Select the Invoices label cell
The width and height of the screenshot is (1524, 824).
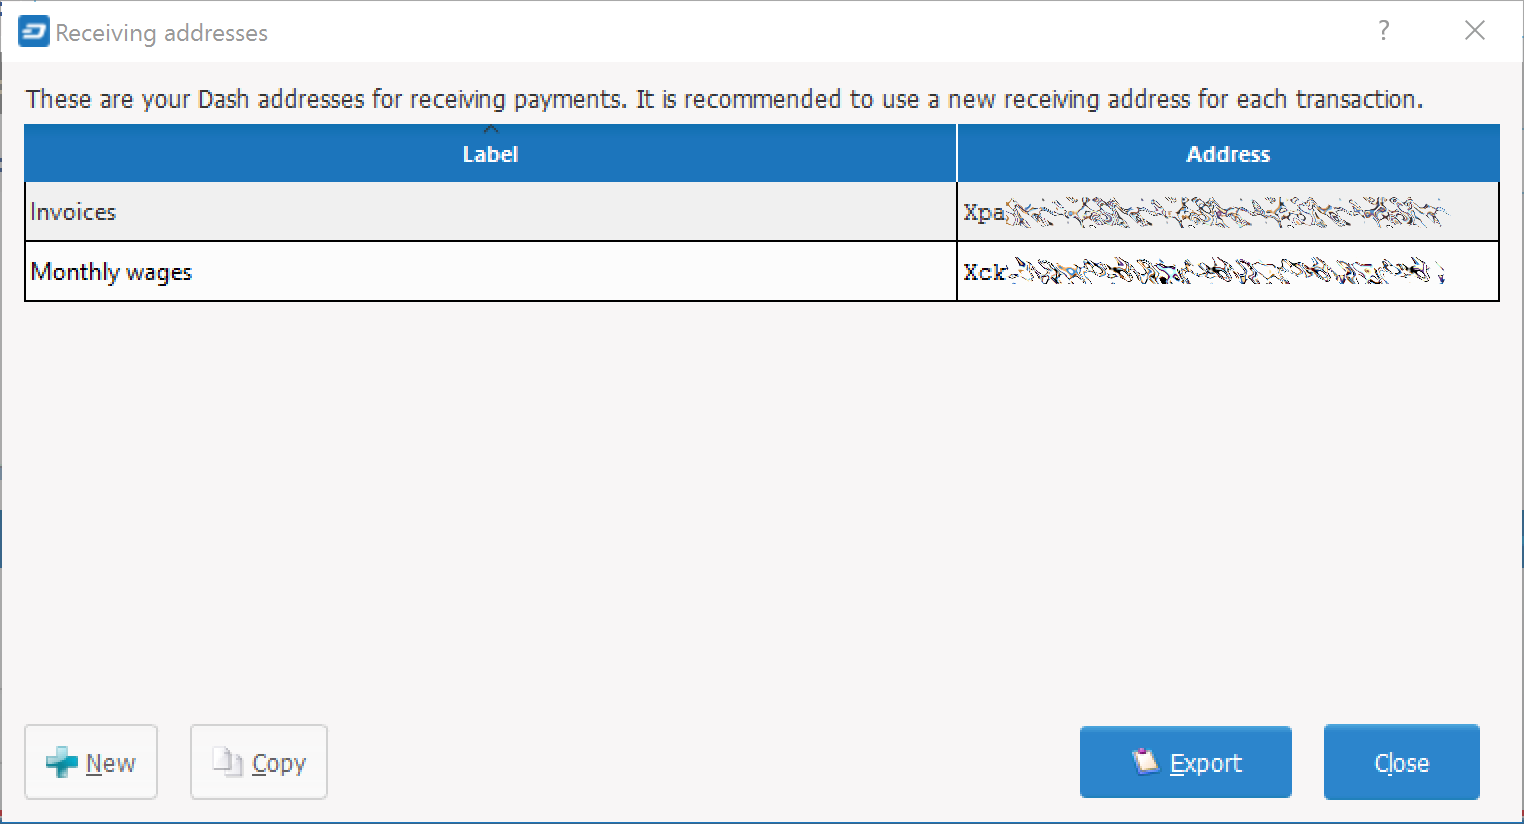tap(490, 212)
